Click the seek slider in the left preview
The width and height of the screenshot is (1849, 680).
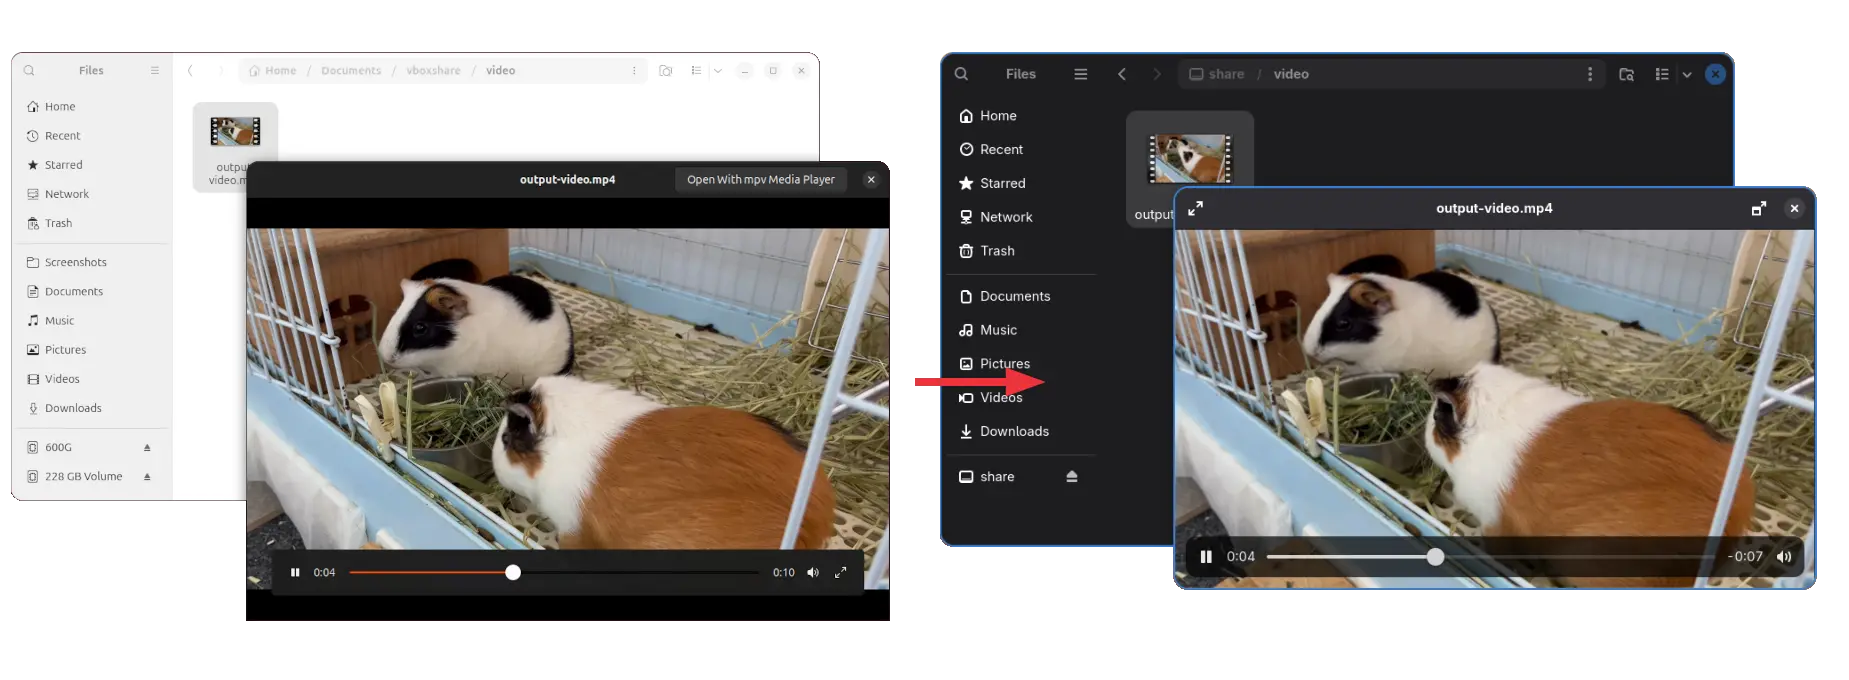click(x=554, y=573)
